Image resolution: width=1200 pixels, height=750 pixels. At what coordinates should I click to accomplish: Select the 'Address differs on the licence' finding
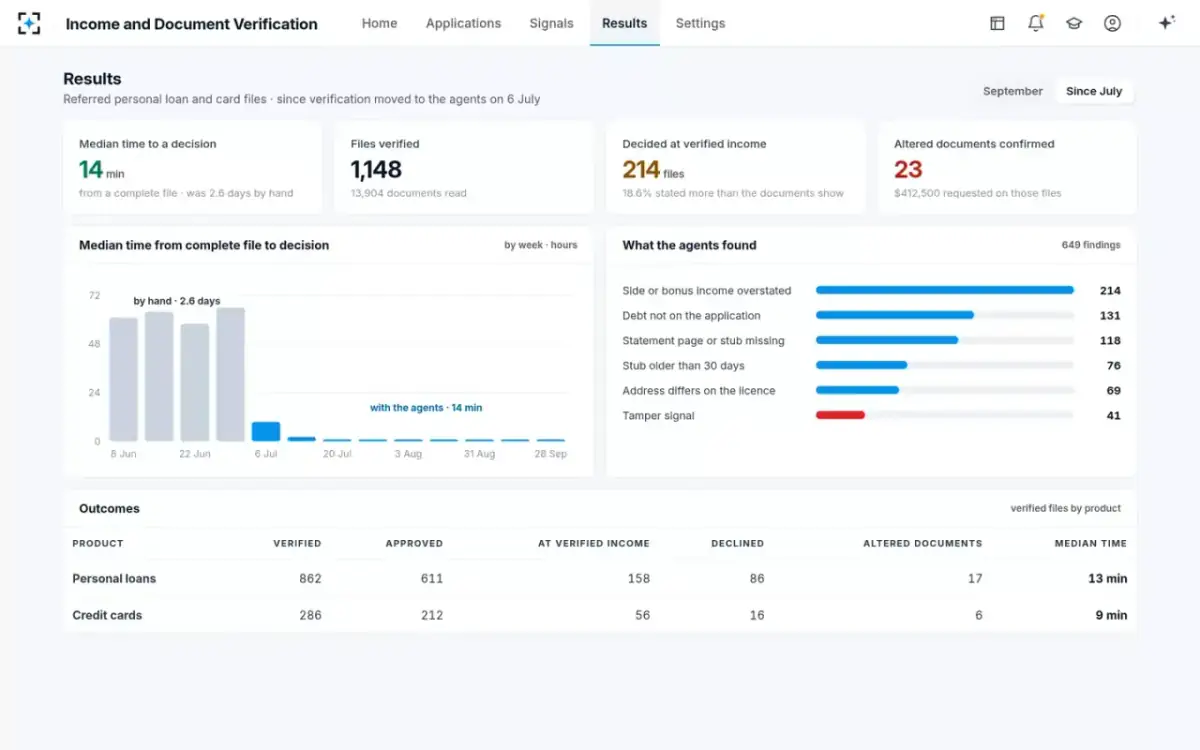pos(872,391)
